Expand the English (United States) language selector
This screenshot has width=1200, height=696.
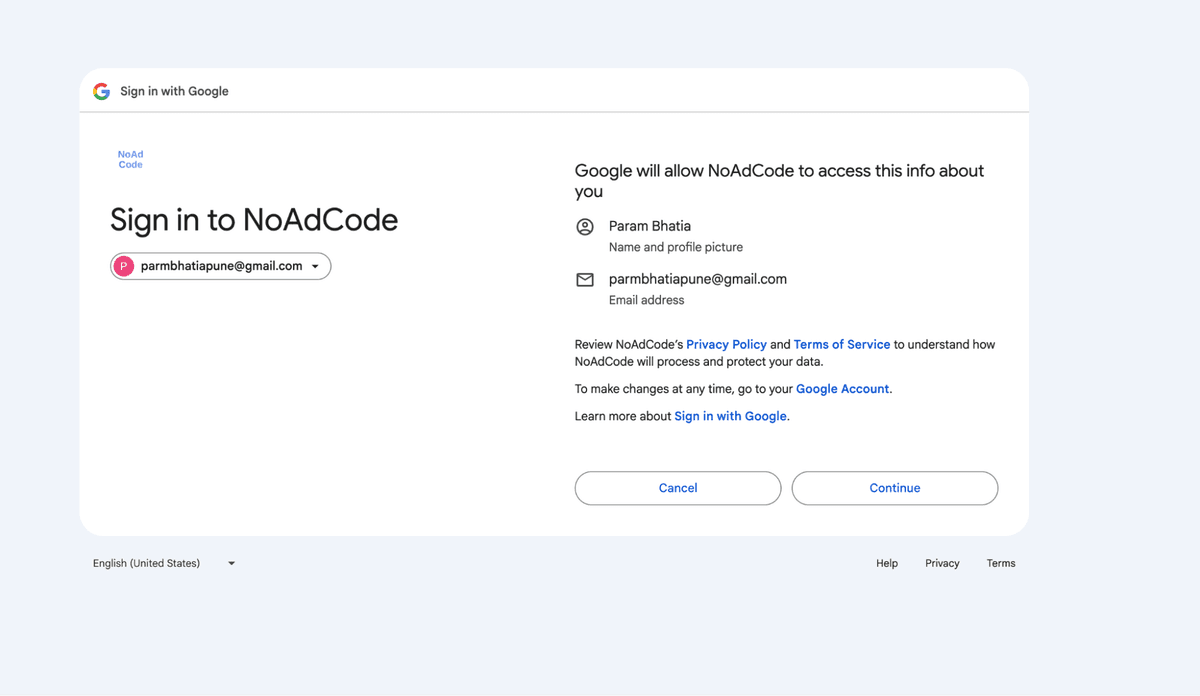coord(146,563)
